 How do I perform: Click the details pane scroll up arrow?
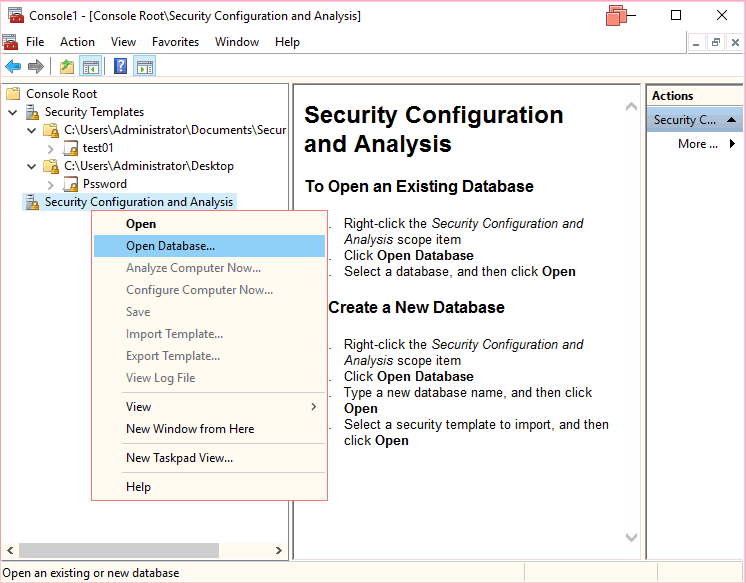coord(631,107)
